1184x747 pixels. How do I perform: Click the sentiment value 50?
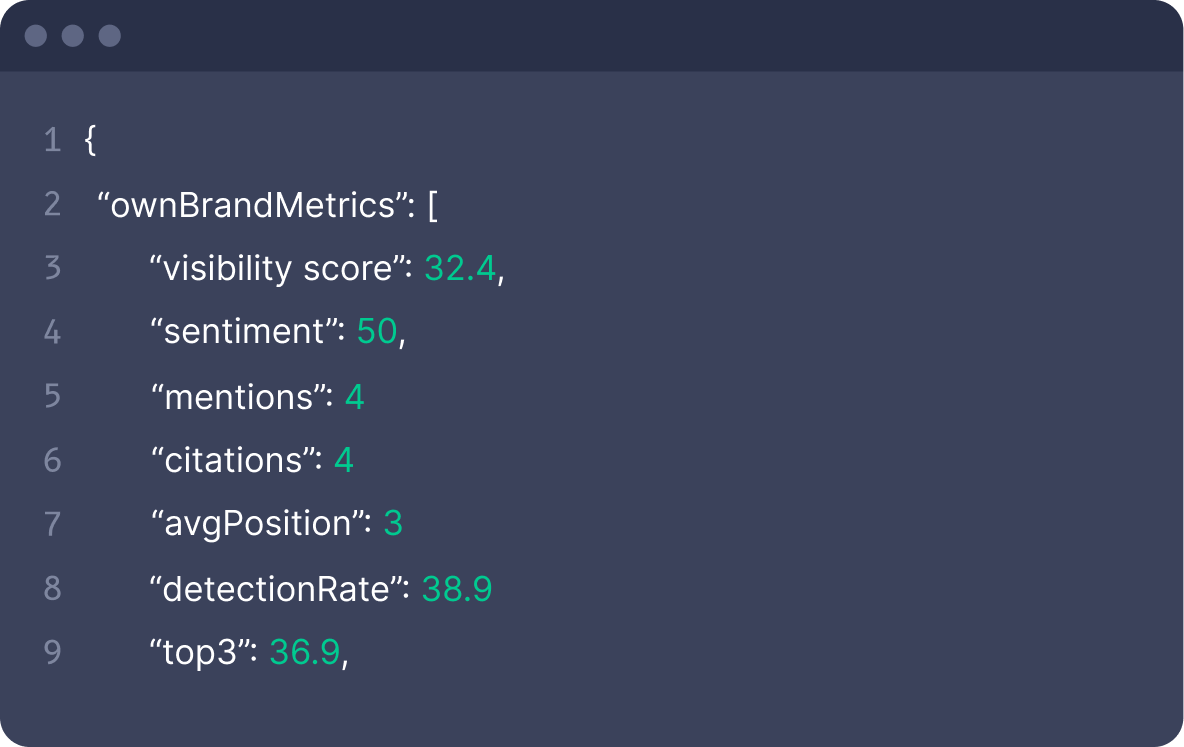point(377,333)
